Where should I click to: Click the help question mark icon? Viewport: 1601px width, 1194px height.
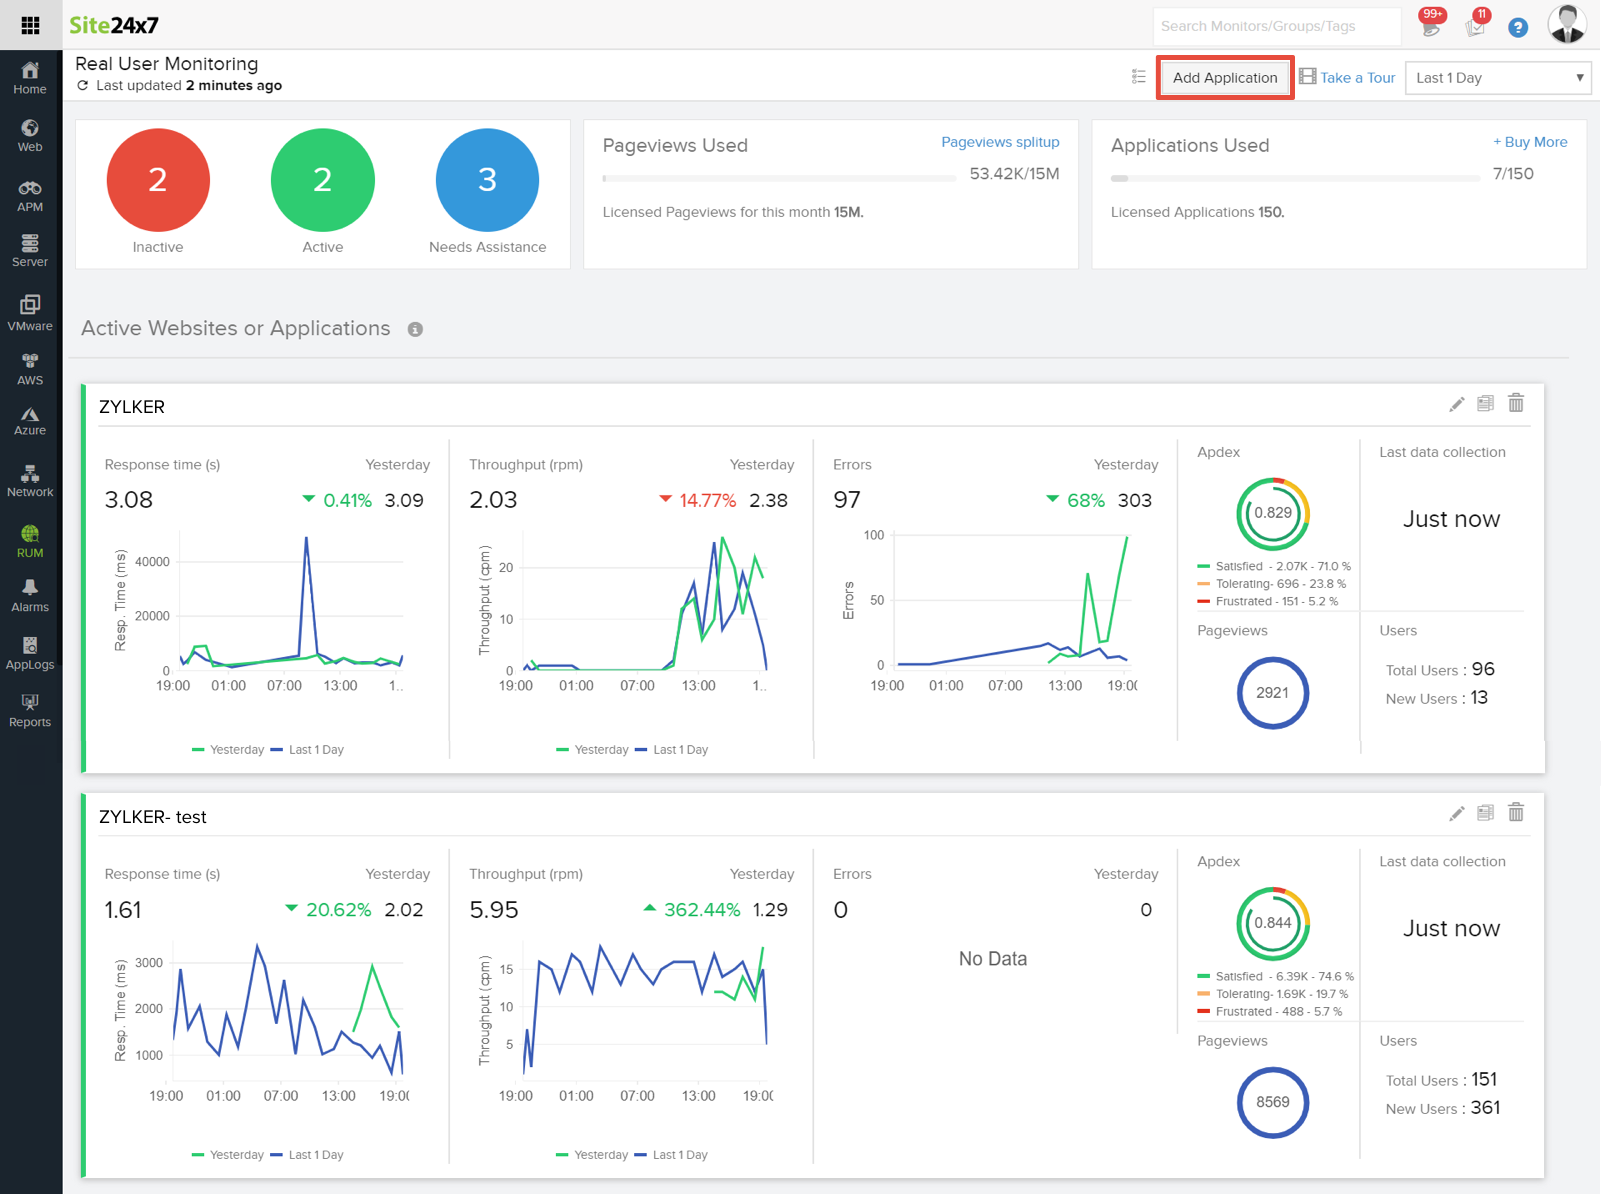click(1517, 27)
